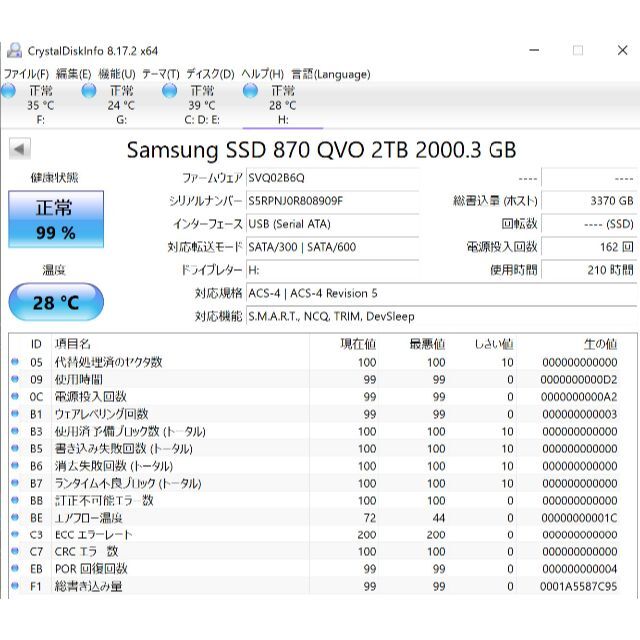Click the drive letter field H:
This screenshot has height=640, width=640.
point(333,270)
